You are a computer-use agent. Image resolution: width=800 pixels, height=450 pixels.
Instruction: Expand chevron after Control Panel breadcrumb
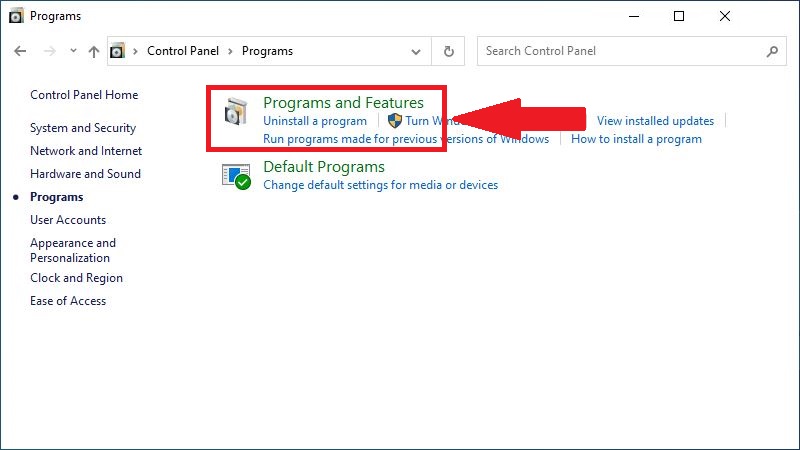click(x=231, y=51)
